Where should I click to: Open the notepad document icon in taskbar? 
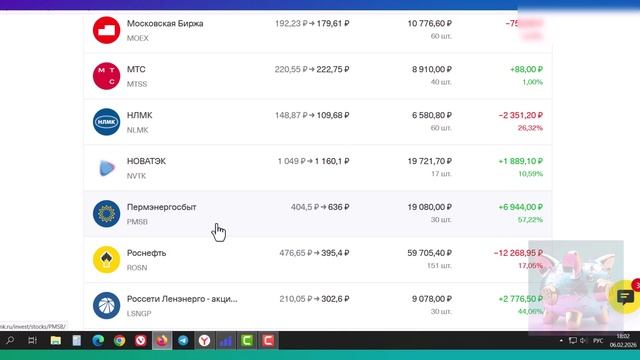[x=76, y=340]
